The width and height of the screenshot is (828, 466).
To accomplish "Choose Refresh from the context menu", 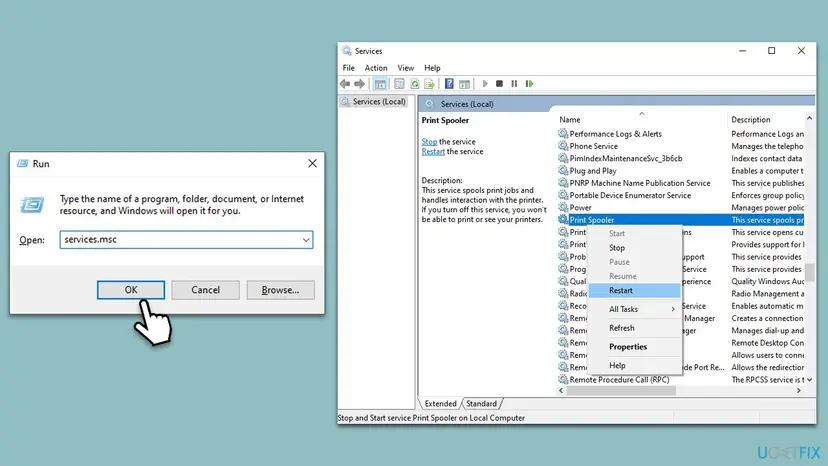I will [x=635, y=328].
